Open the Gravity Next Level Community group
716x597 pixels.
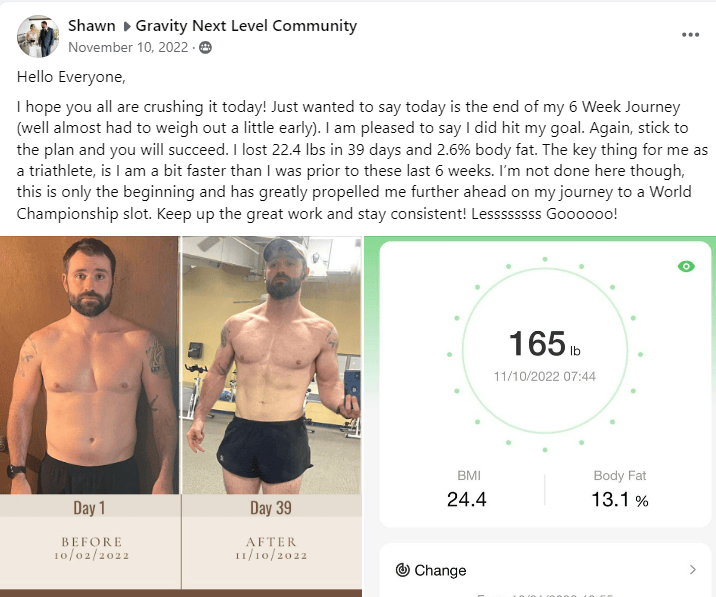[246, 26]
